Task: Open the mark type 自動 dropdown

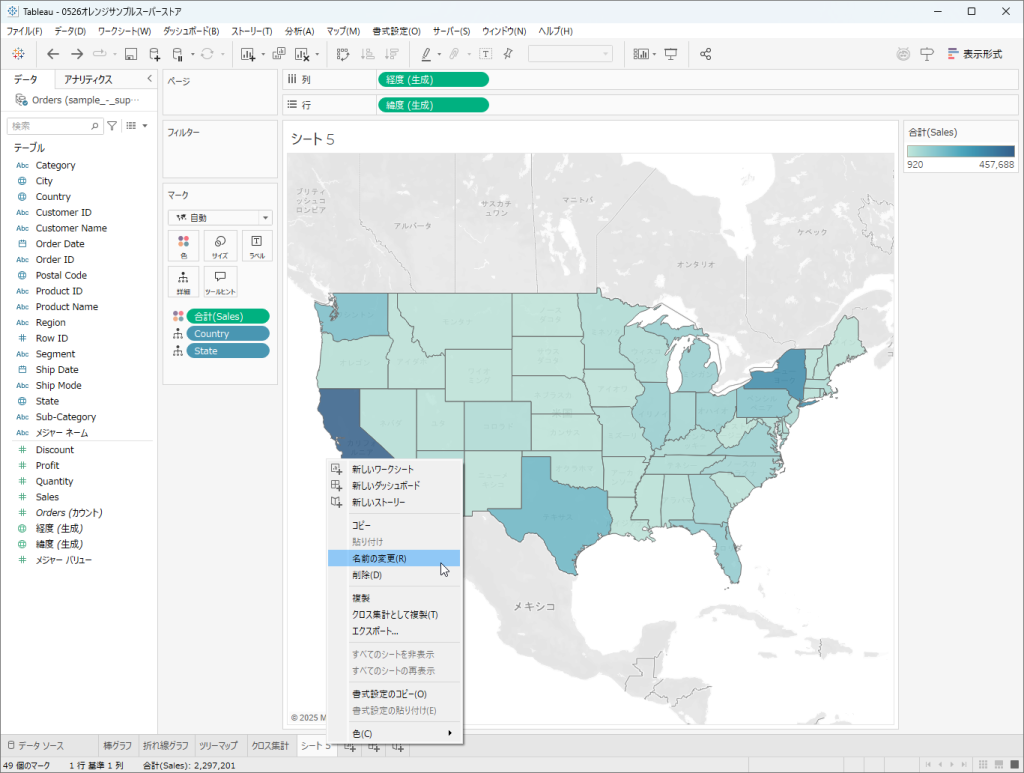Action: 220,217
